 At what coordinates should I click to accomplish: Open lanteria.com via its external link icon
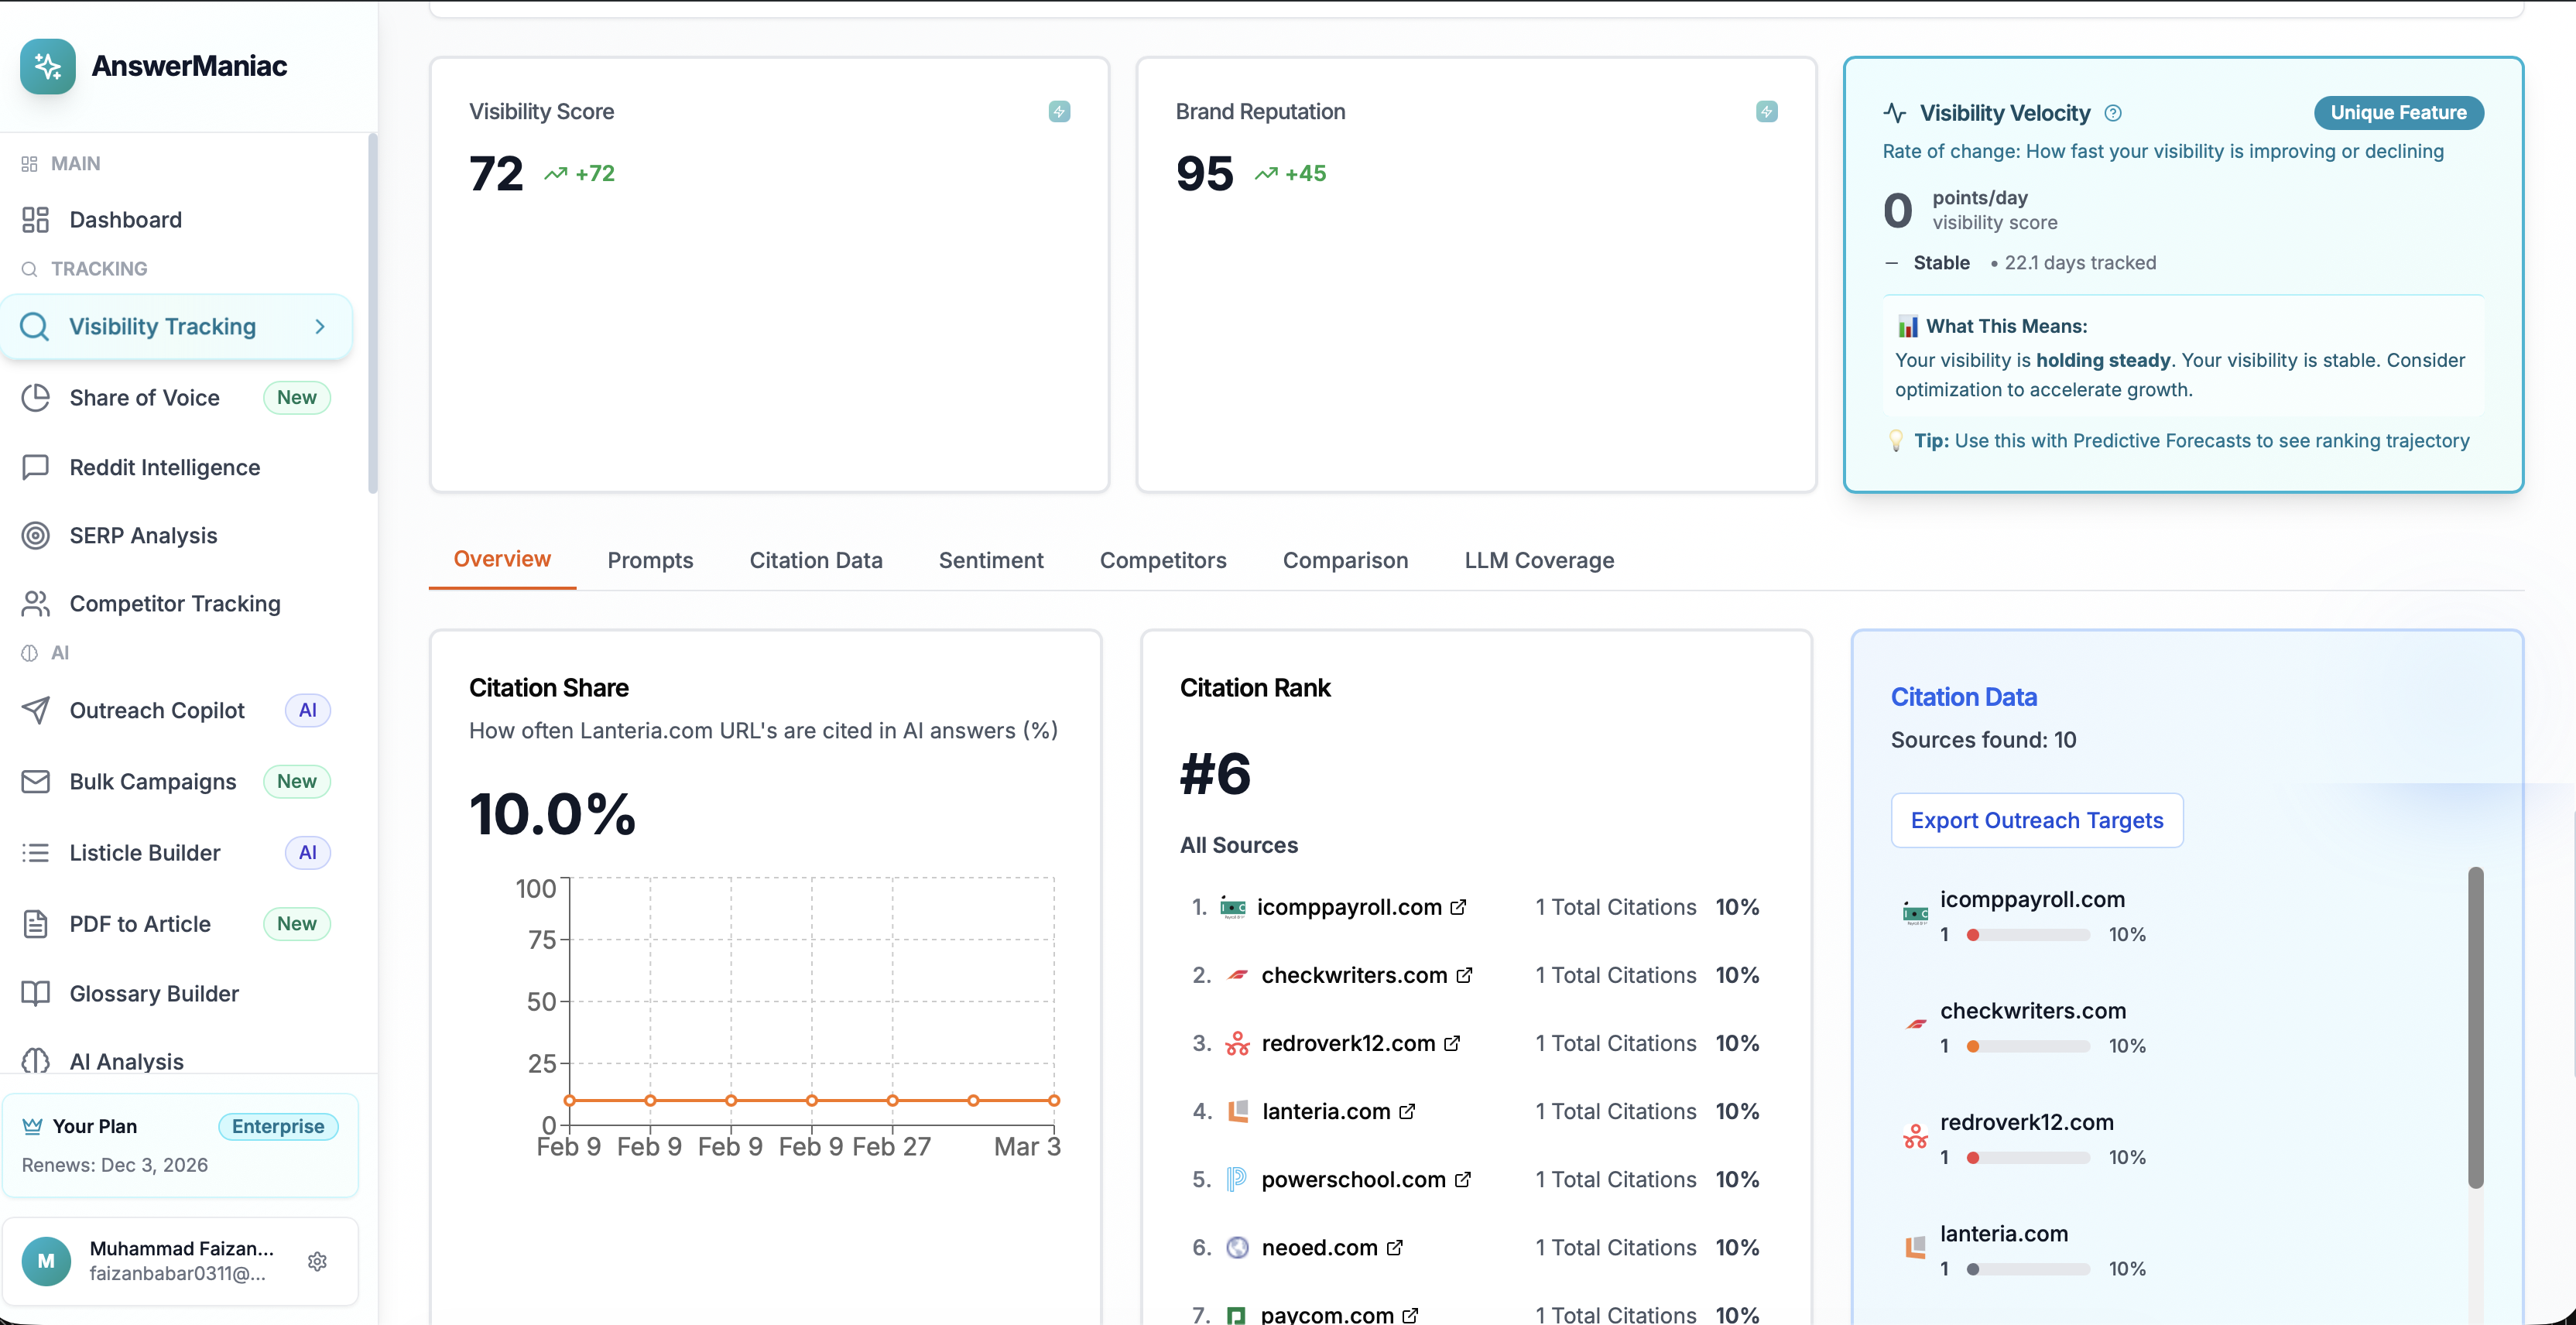tap(1407, 1111)
